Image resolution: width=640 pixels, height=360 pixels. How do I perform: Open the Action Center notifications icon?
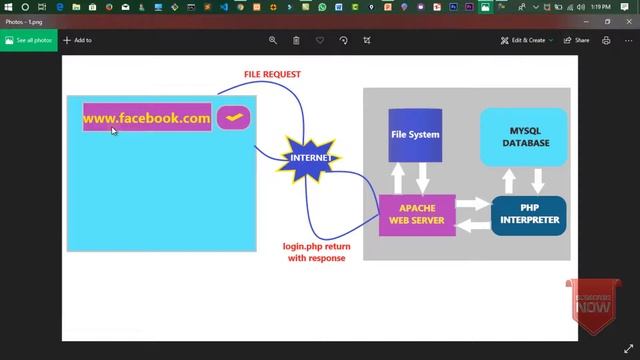(624, 7)
